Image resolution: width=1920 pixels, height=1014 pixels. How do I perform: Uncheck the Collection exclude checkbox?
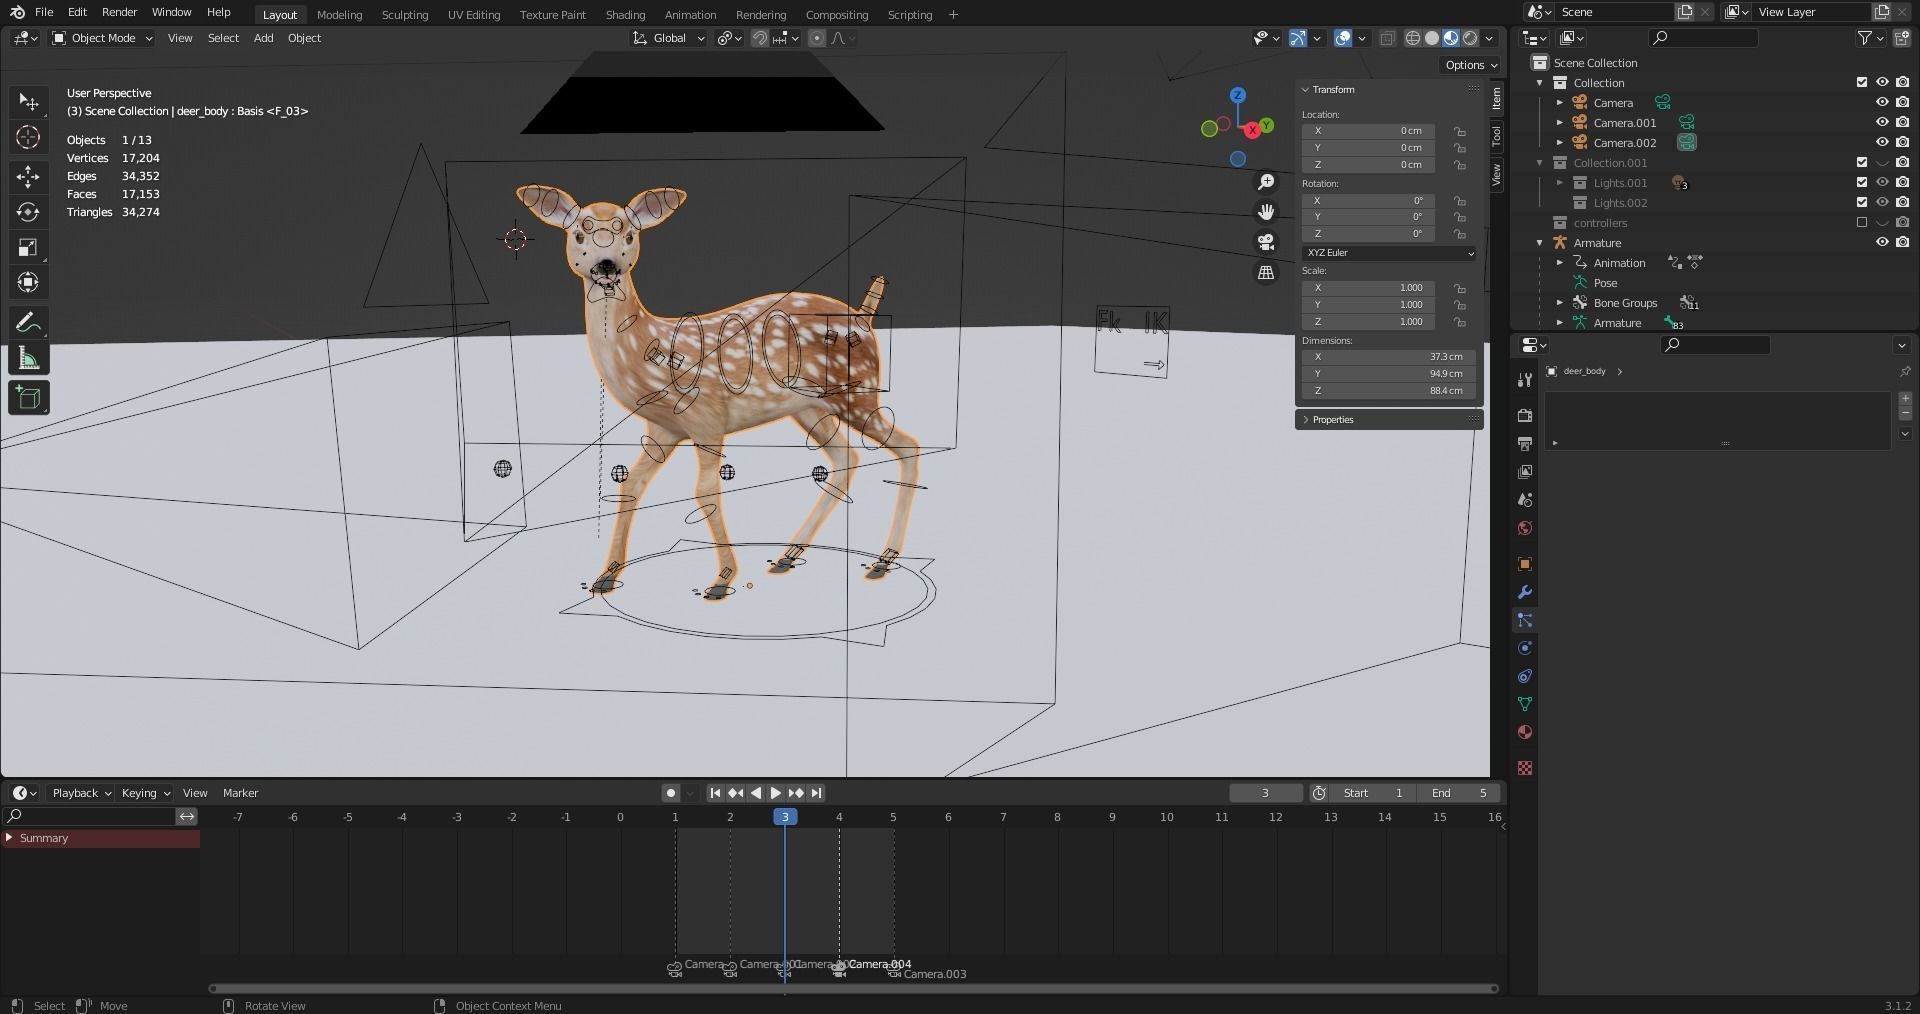[1861, 82]
